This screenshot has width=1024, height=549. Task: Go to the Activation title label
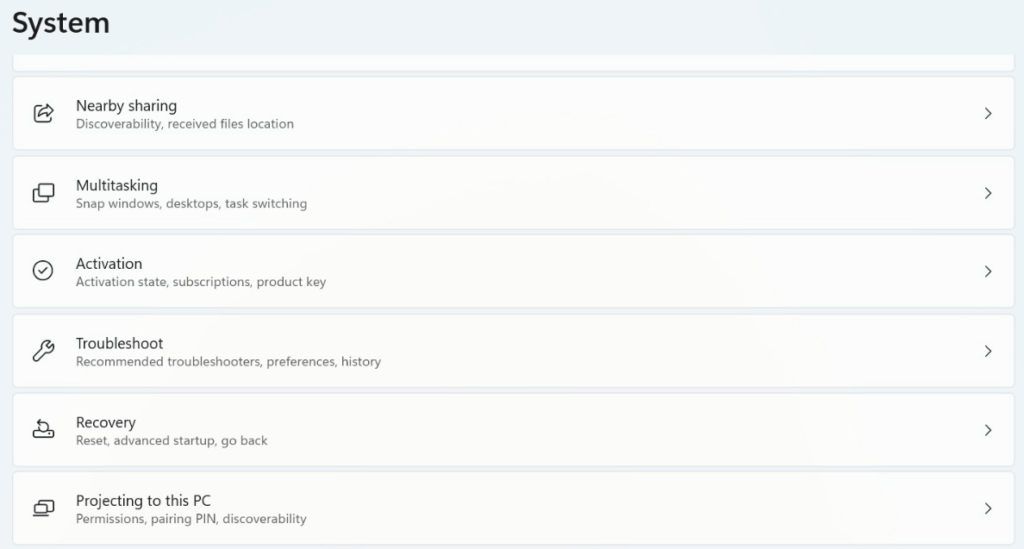pos(109,264)
